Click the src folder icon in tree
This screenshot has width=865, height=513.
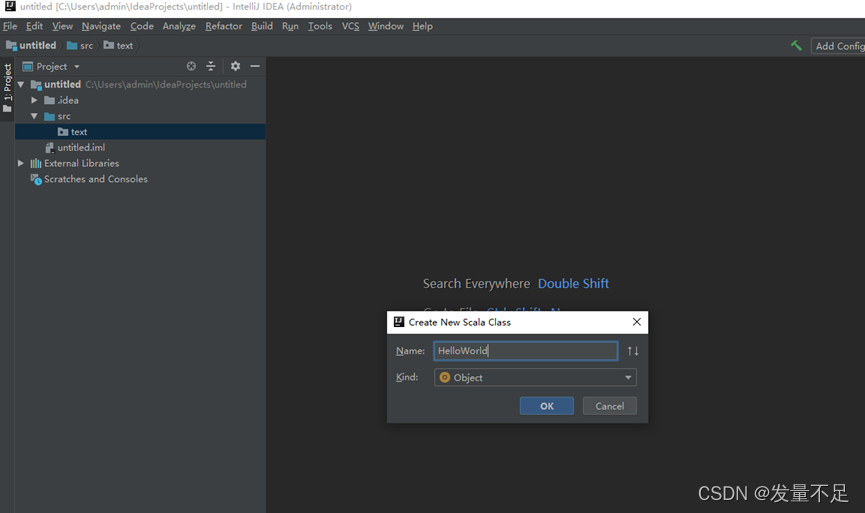click(x=50, y=116)
